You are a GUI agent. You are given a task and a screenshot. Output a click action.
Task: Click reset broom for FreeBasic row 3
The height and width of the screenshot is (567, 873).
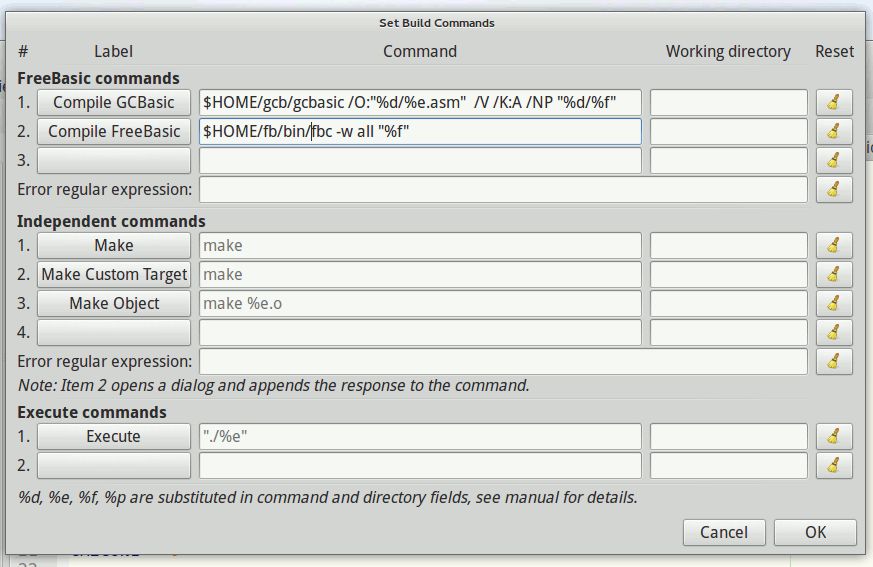pos(834,160)
